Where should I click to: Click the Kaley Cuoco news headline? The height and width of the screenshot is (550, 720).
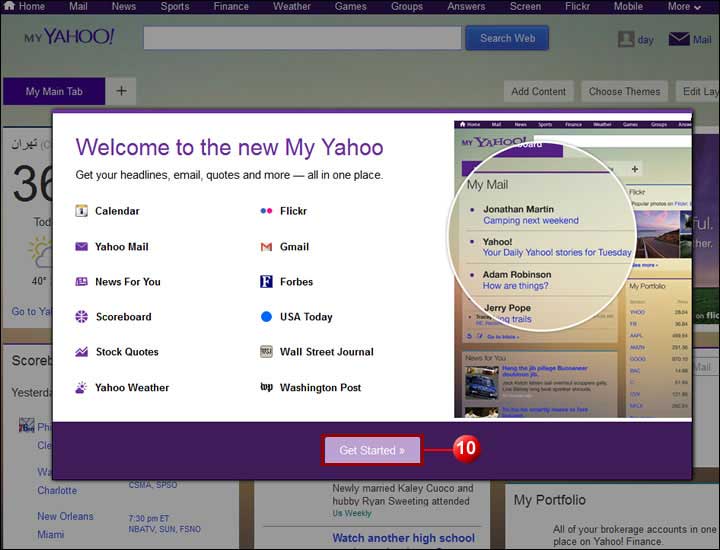tap(403, 494)
